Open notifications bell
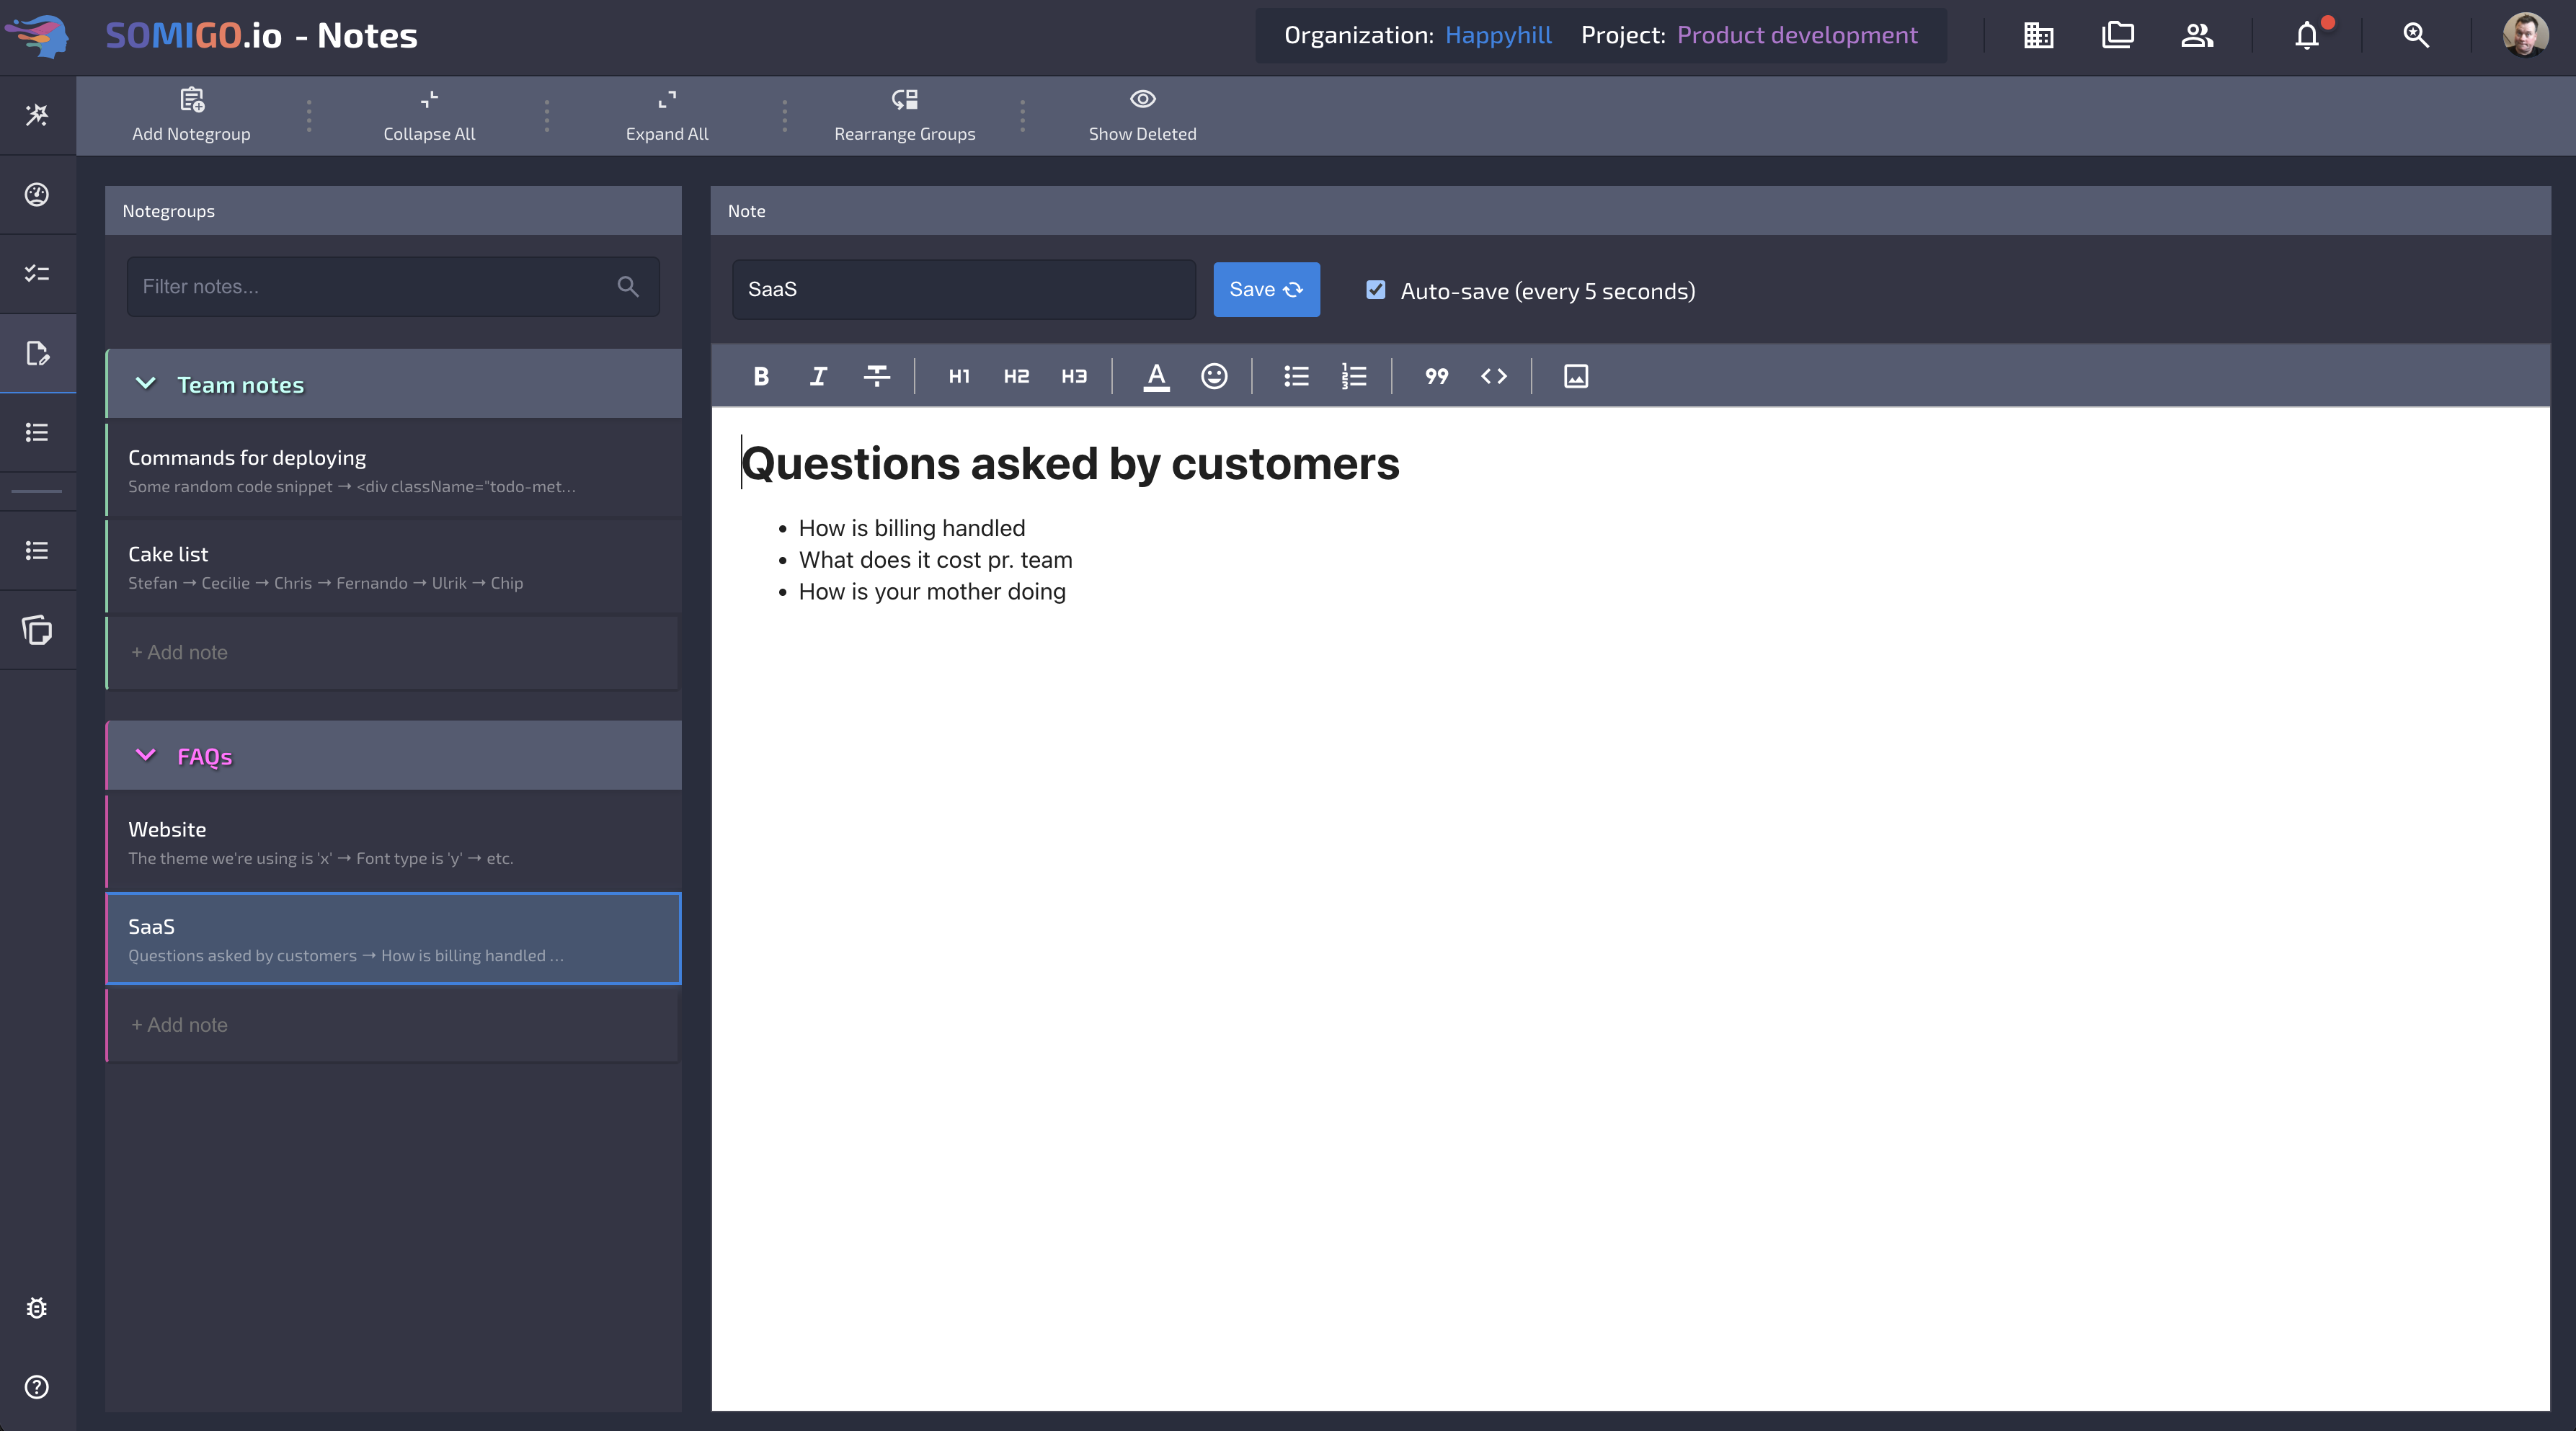Viewport: 2576px width, 1431px height. click(2307, 36)
